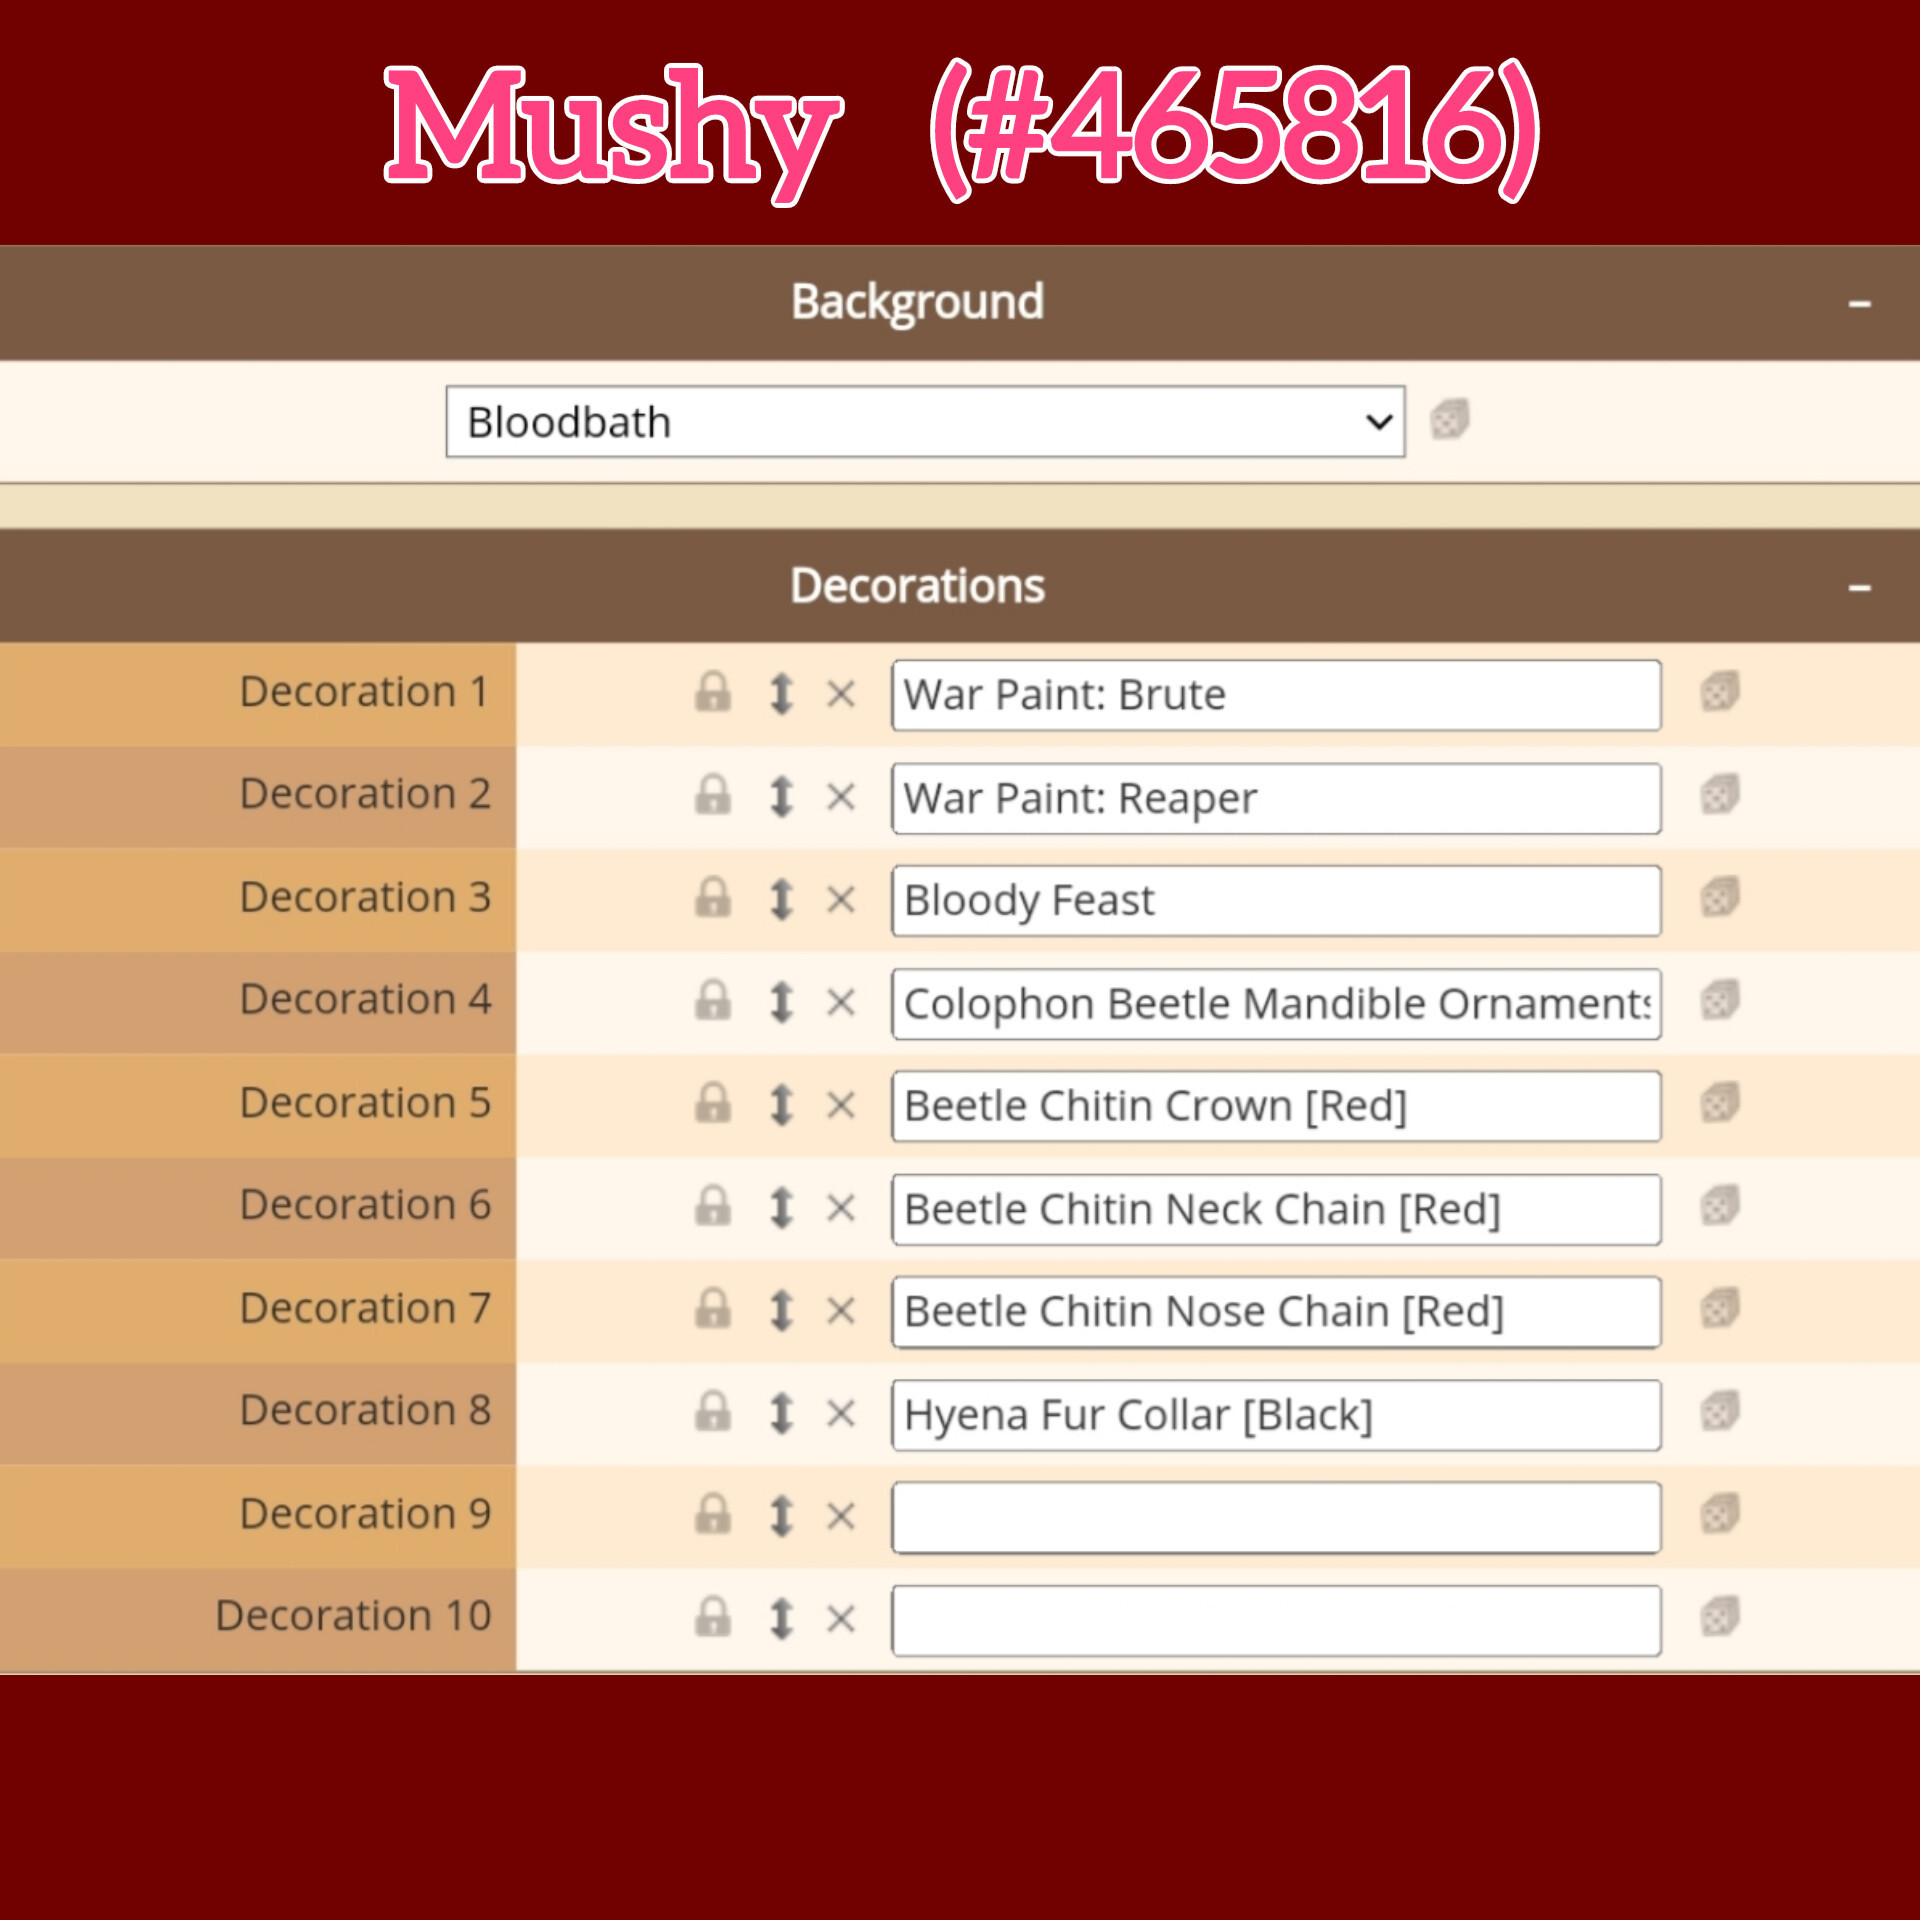Click the empty Decoration 9 input field
This screenshot has height=1920, width=1920.
[x=1276, y=1518]
